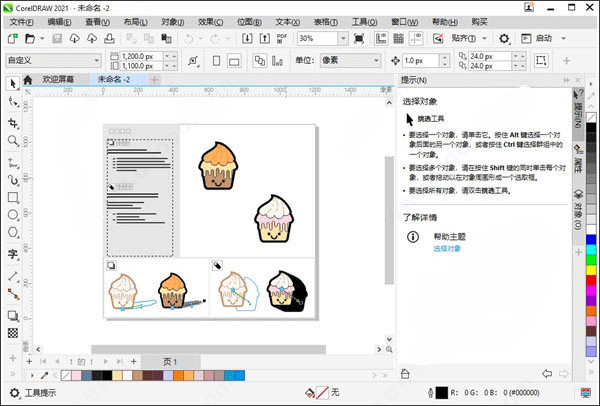Select the transparency checkerboard tool
The width and height of the screenshot is (600, 406).
[13, 331]
